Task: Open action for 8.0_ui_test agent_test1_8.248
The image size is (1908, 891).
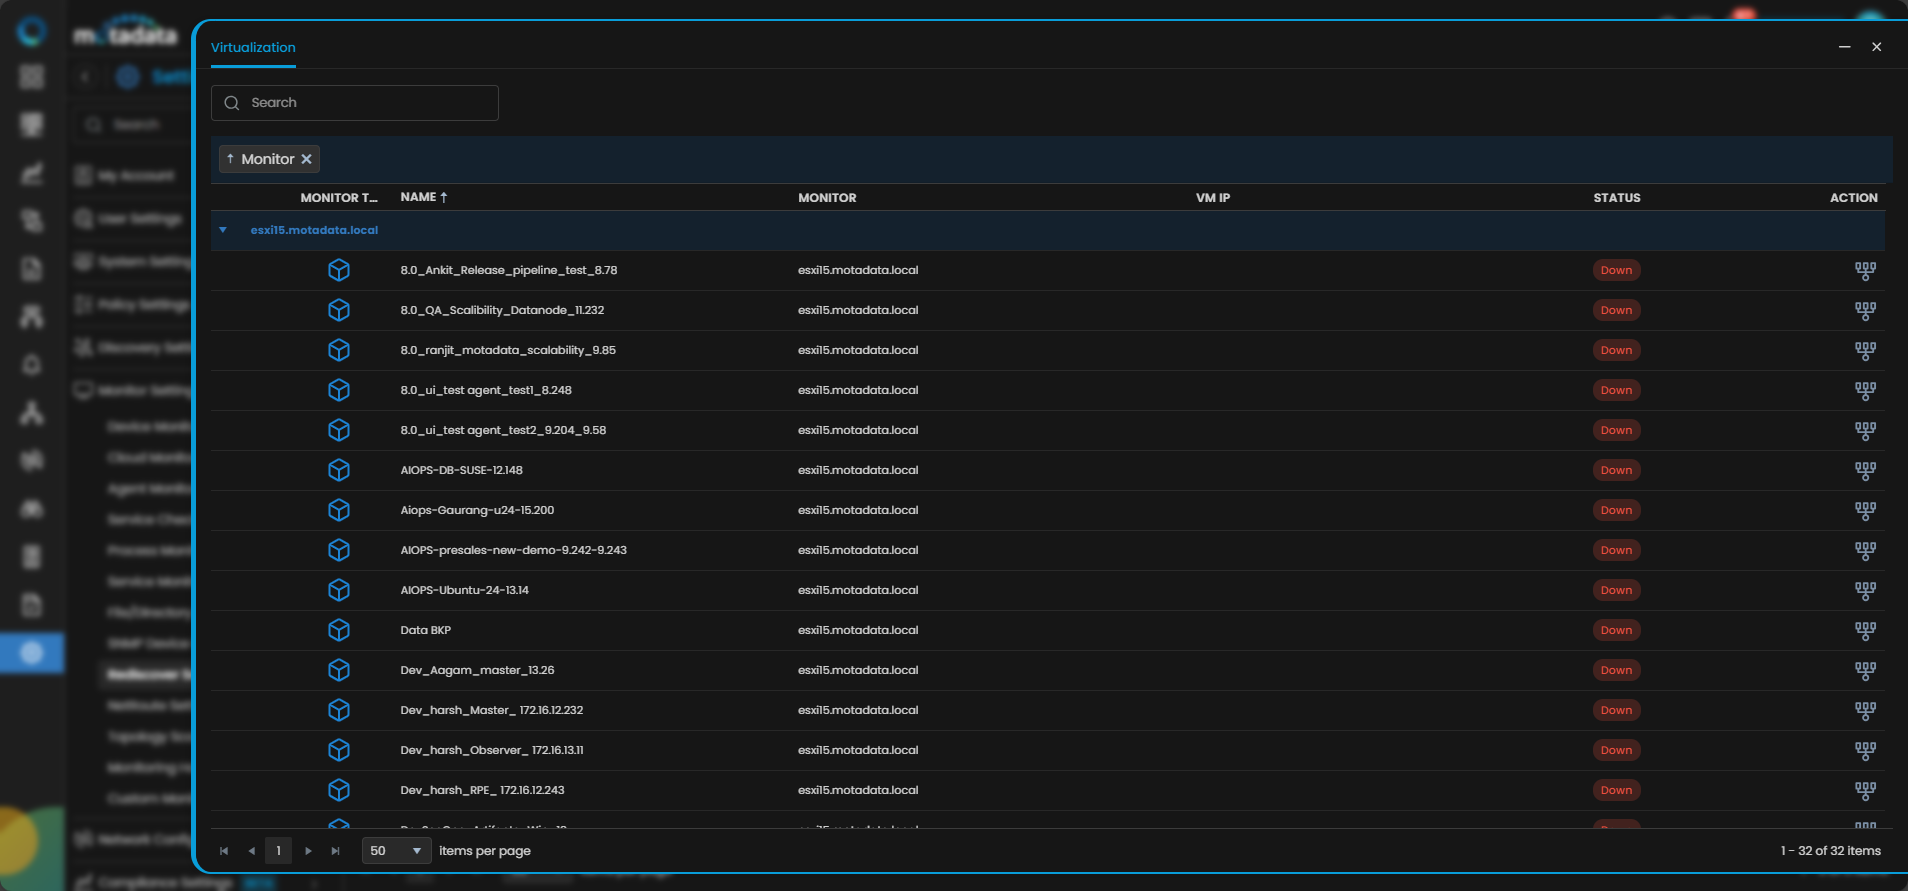Action: pos(1865,391)
